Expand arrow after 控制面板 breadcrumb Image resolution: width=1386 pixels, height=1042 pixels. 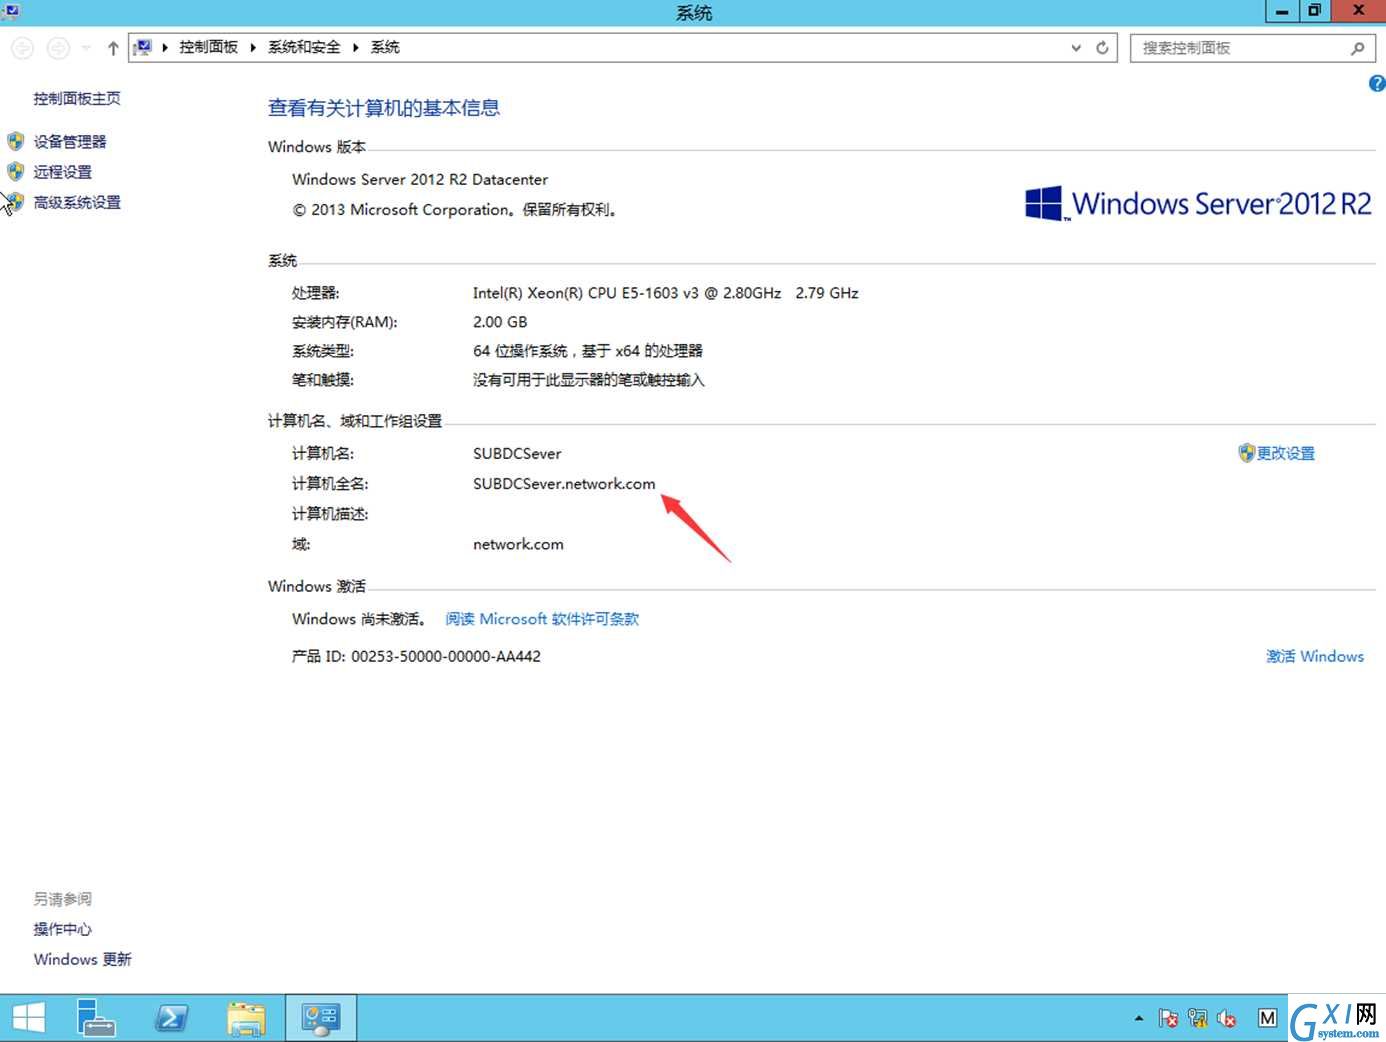tap(253, 47)
